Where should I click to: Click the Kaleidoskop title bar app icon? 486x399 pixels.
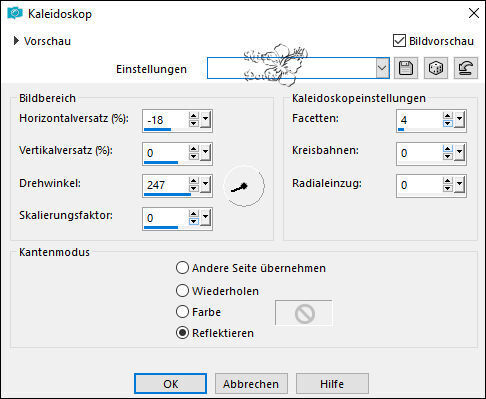pyautogui.click(x=15, y=14)
